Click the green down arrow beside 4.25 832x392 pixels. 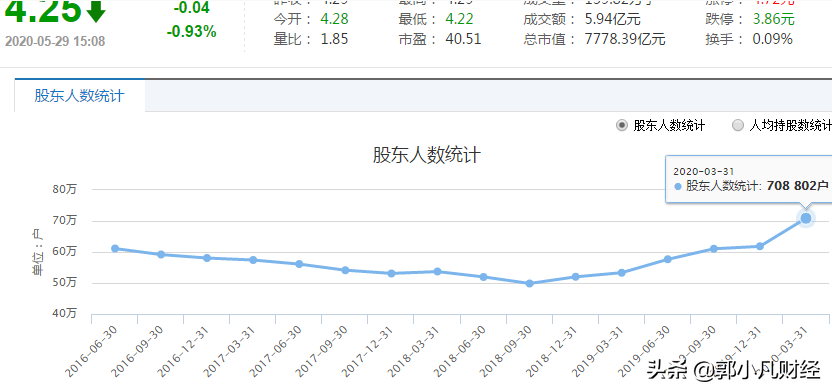96,11
